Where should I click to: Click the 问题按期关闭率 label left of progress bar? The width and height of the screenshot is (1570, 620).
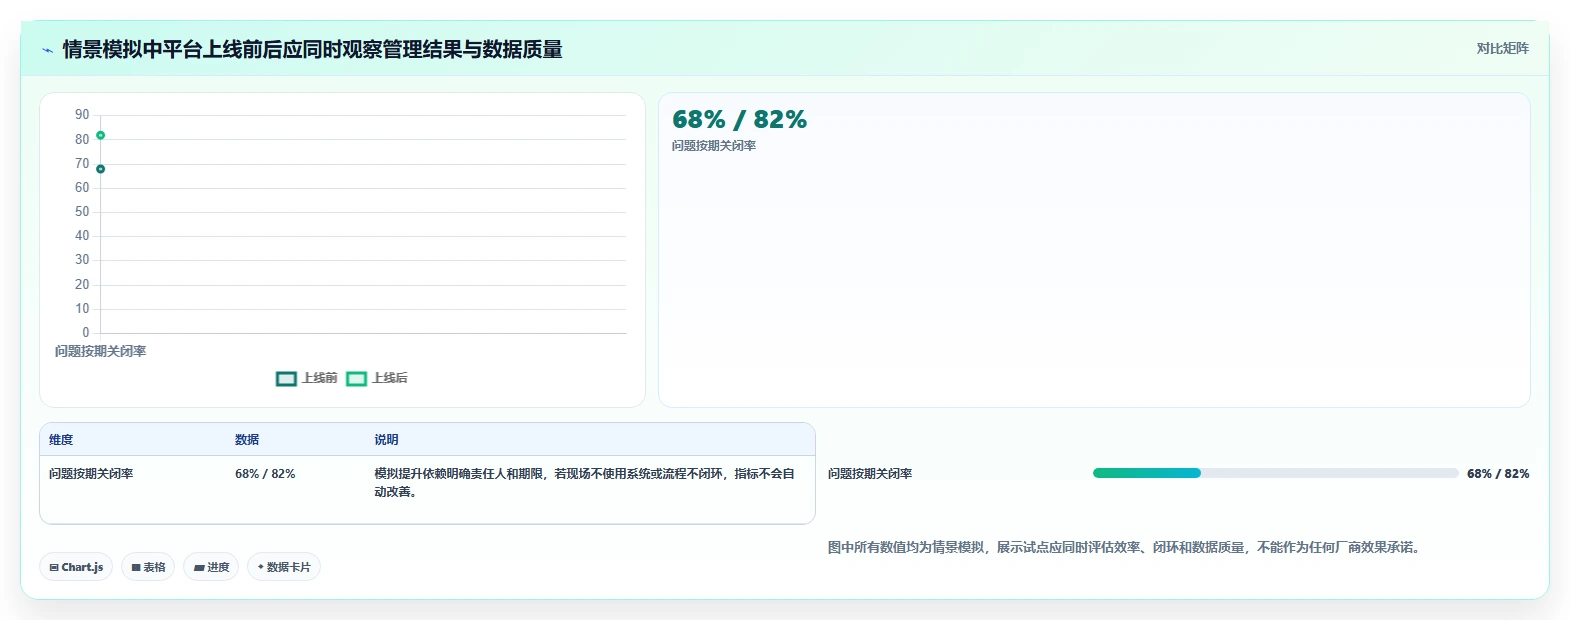[870, 474]
